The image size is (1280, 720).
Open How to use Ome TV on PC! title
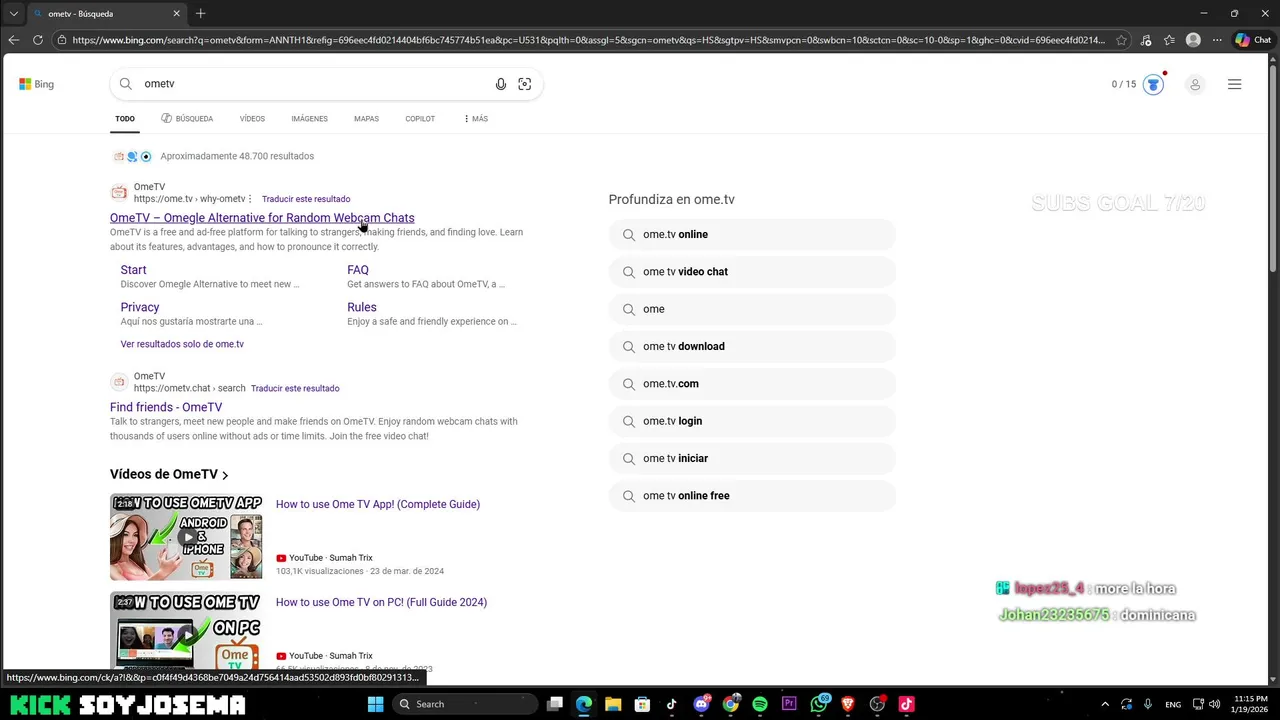[381, 602]
